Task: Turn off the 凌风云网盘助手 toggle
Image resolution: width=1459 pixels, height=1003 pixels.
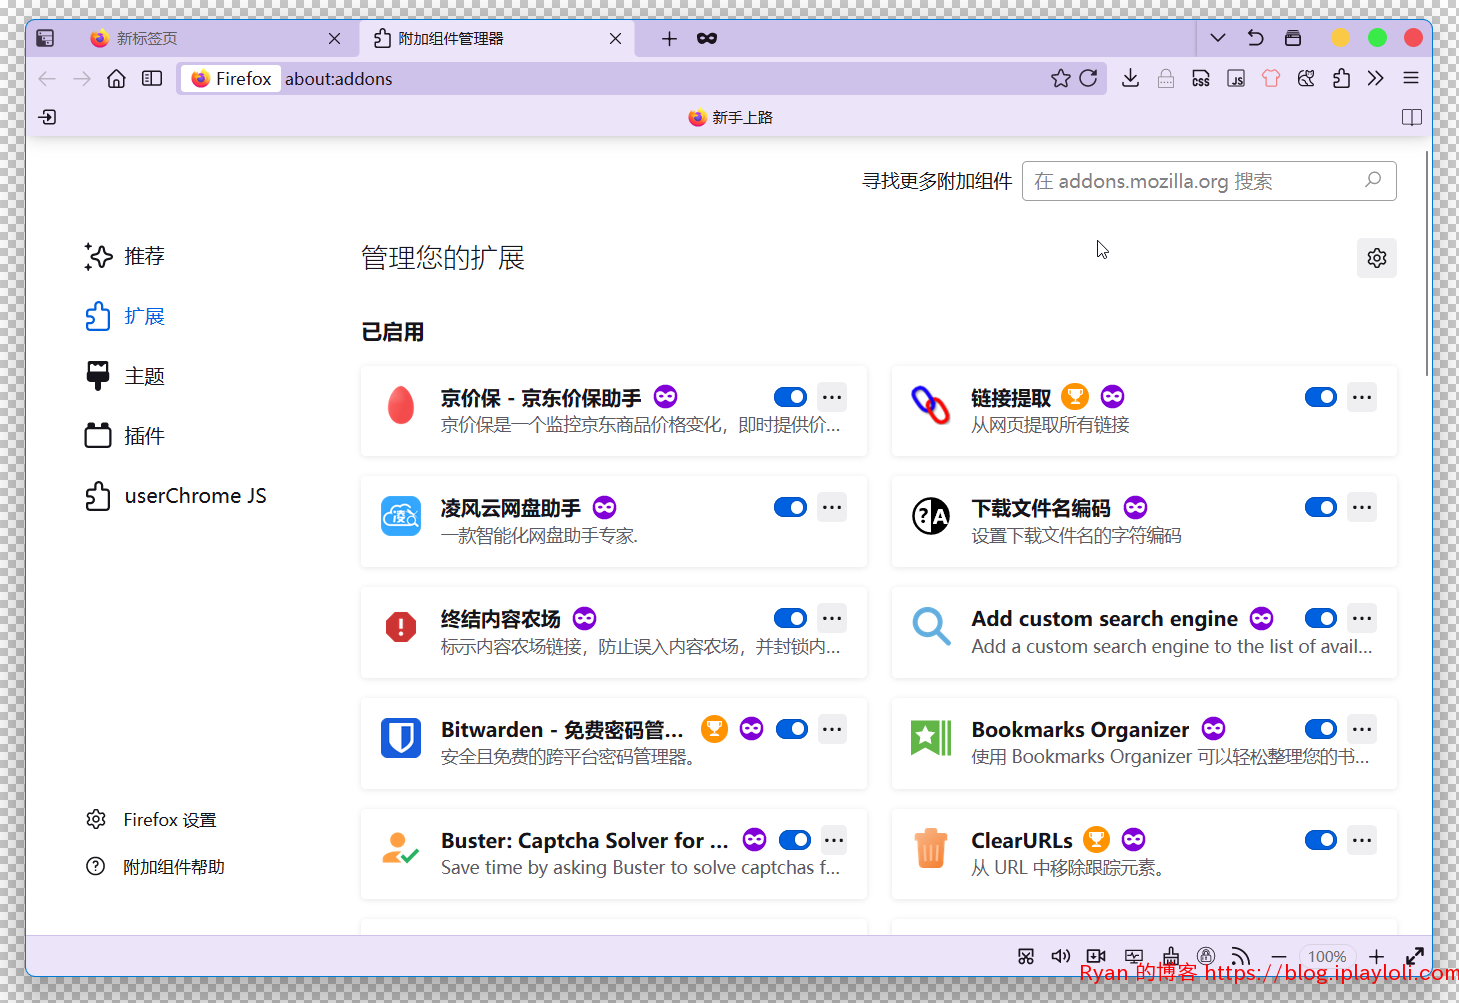Action: (790, 507)
